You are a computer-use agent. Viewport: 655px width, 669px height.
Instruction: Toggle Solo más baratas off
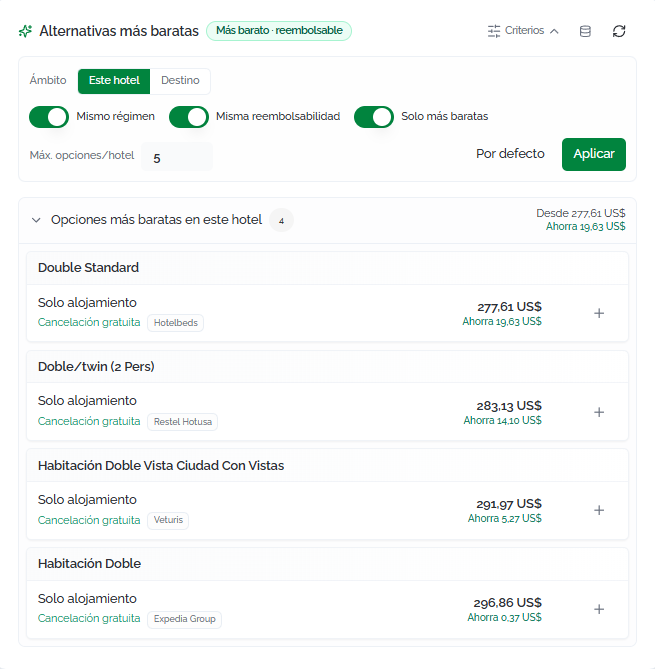374,117
